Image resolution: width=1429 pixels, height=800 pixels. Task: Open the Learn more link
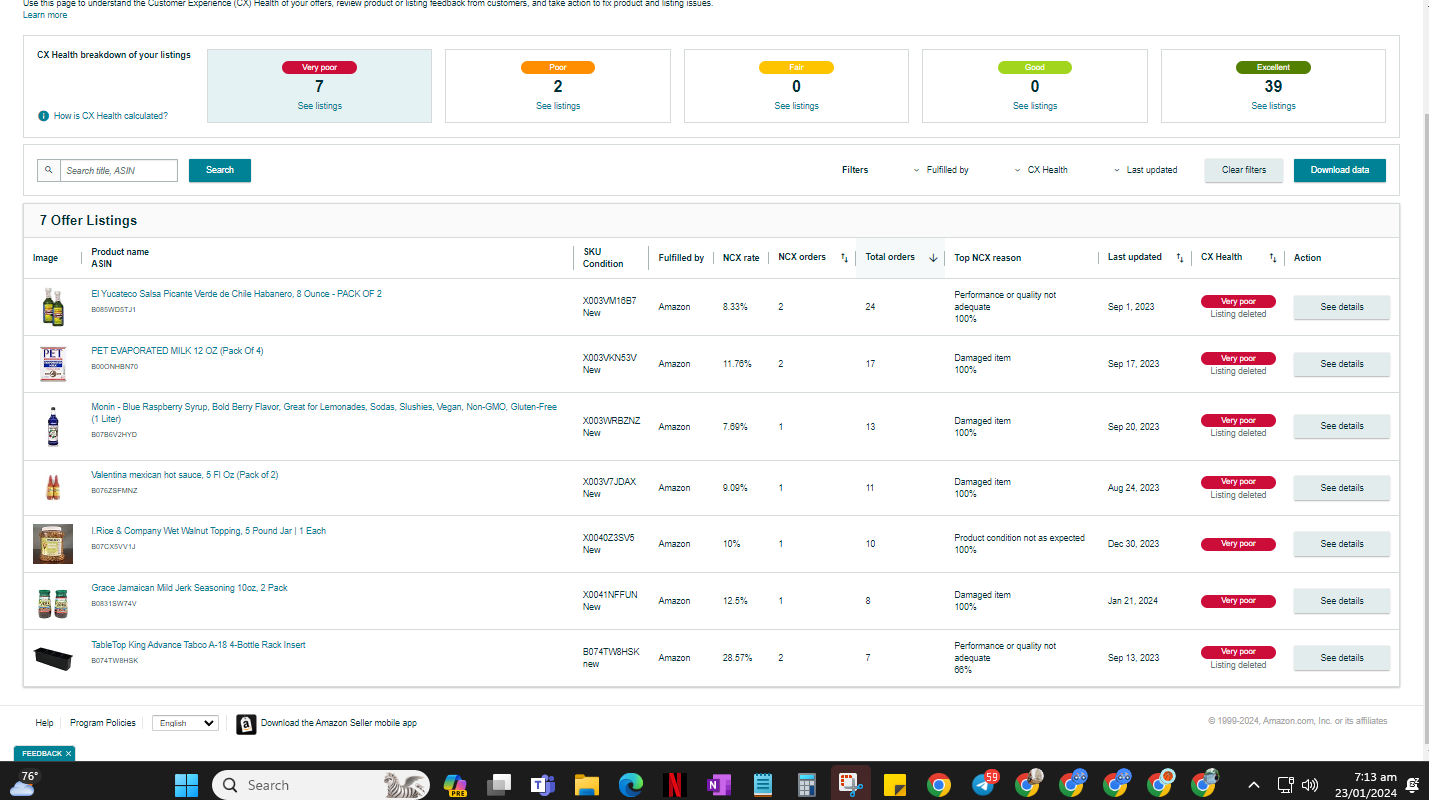tap(45, 15)
